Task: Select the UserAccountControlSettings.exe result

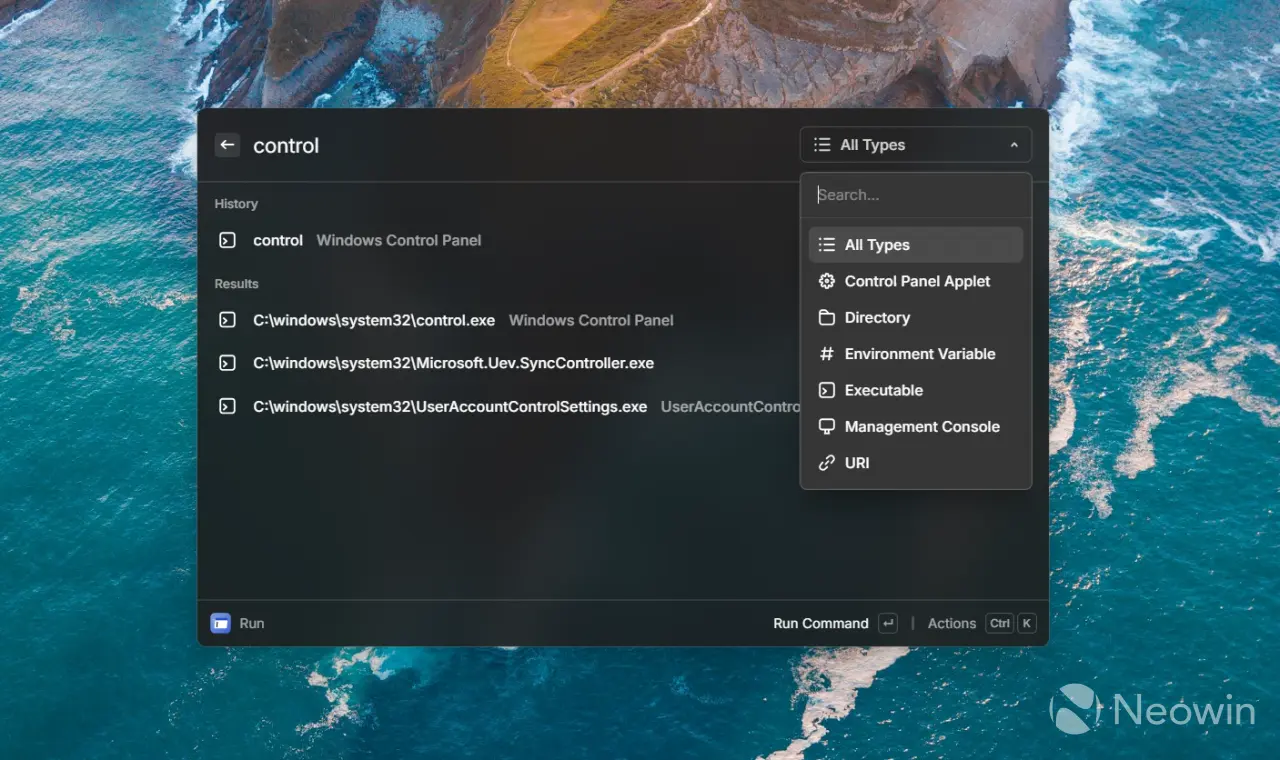Action: [x=500, y=406]
